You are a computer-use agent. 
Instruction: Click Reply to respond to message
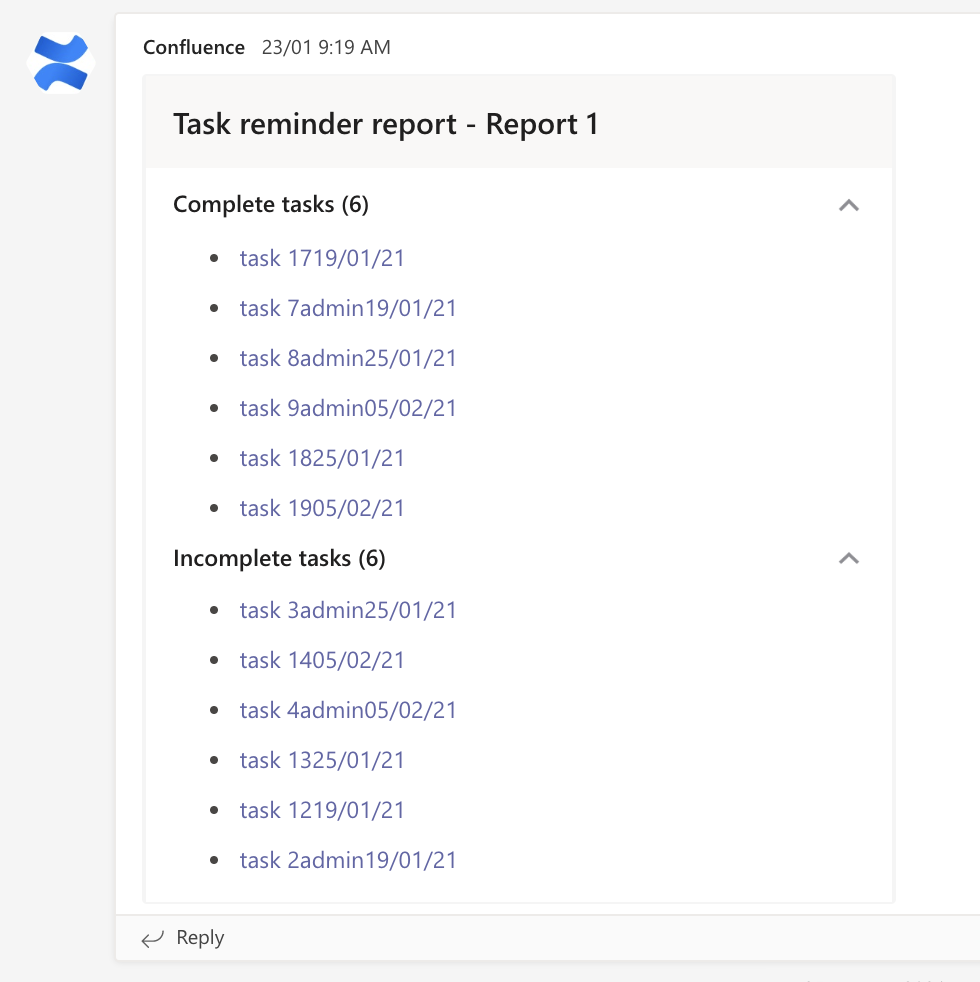[x=200, y=938]
